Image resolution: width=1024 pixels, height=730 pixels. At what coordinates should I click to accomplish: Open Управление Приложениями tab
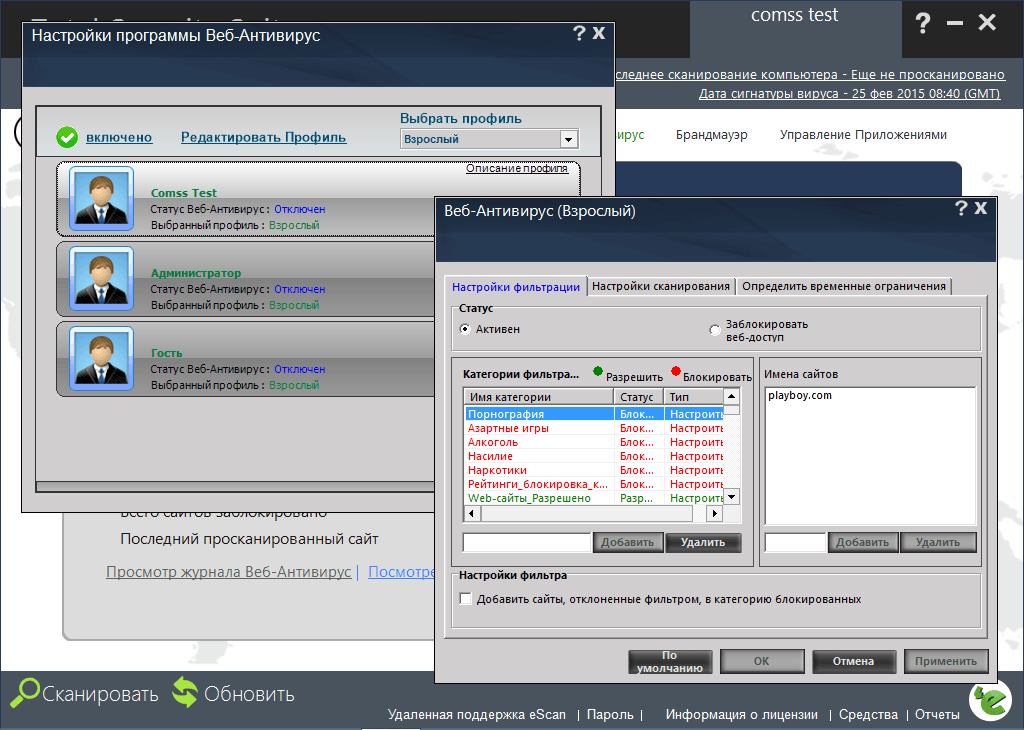coord(863,135)
